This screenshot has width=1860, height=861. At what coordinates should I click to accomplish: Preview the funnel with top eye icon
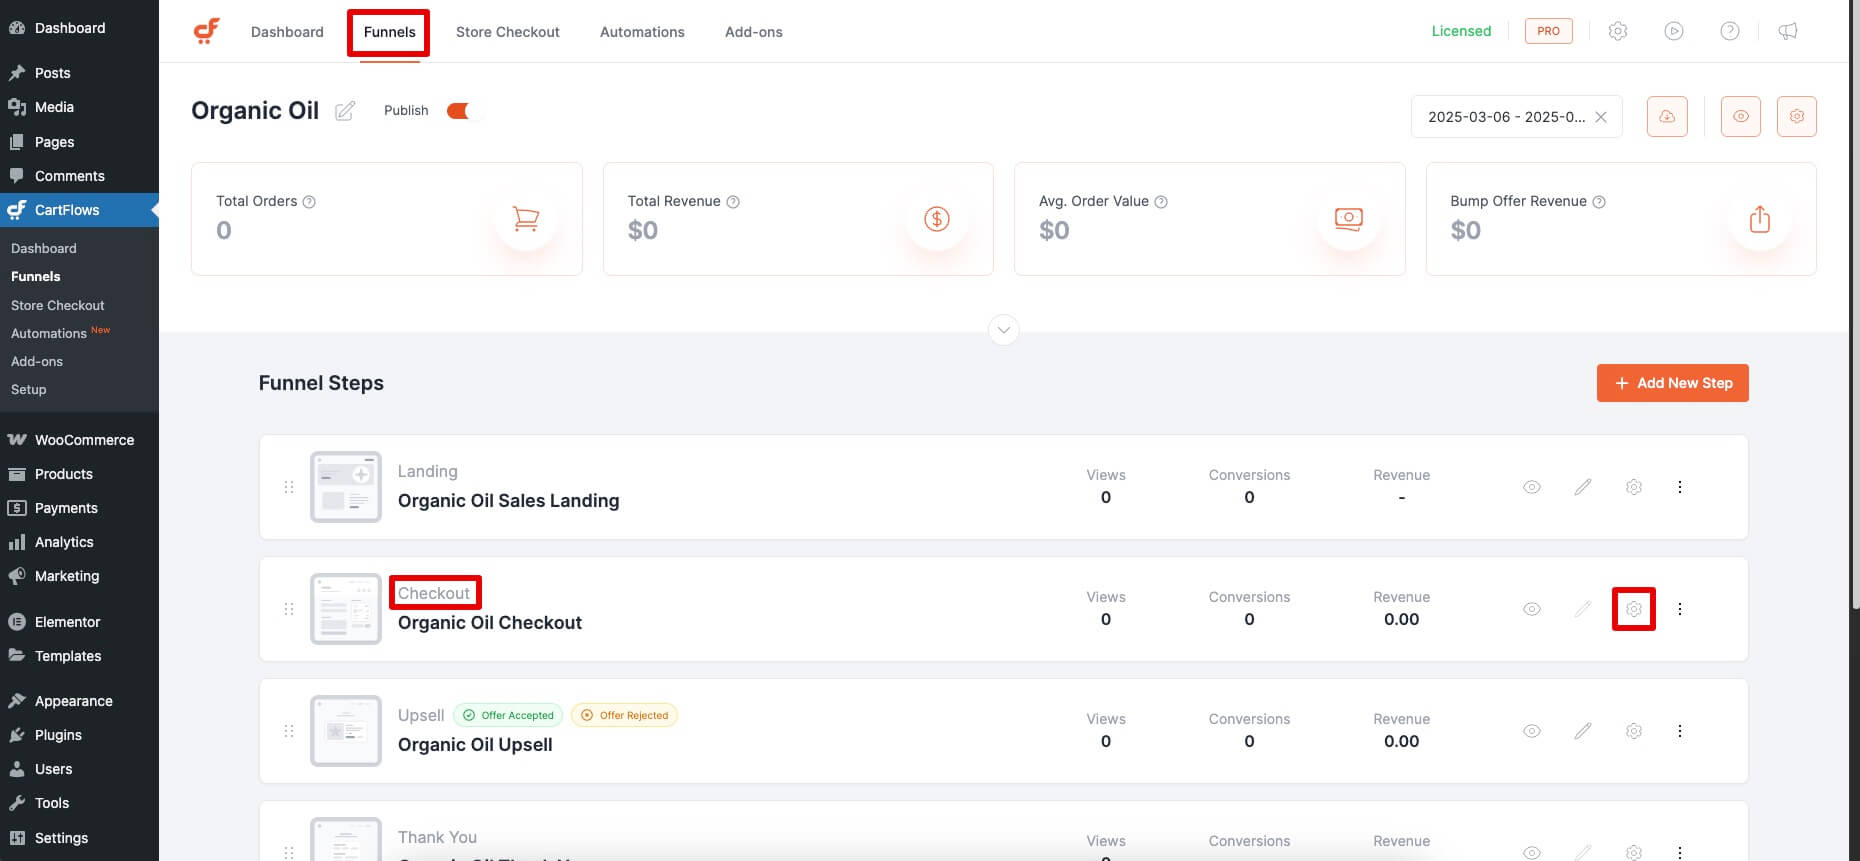coord(1741,117)
